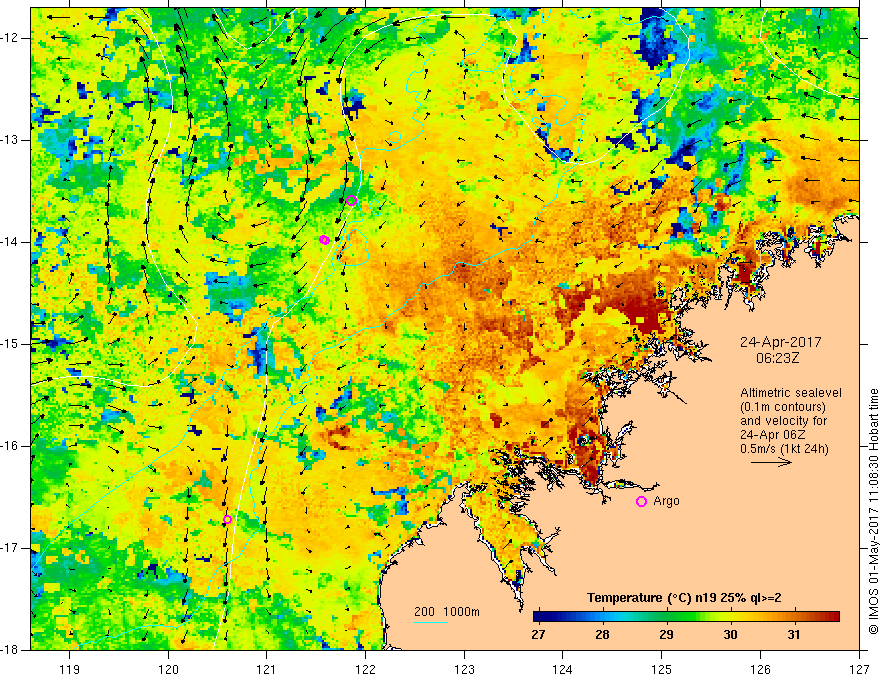Screen dimensions: 880x680
Task: Click the latitude axis label '-15'
Action: 10,344
